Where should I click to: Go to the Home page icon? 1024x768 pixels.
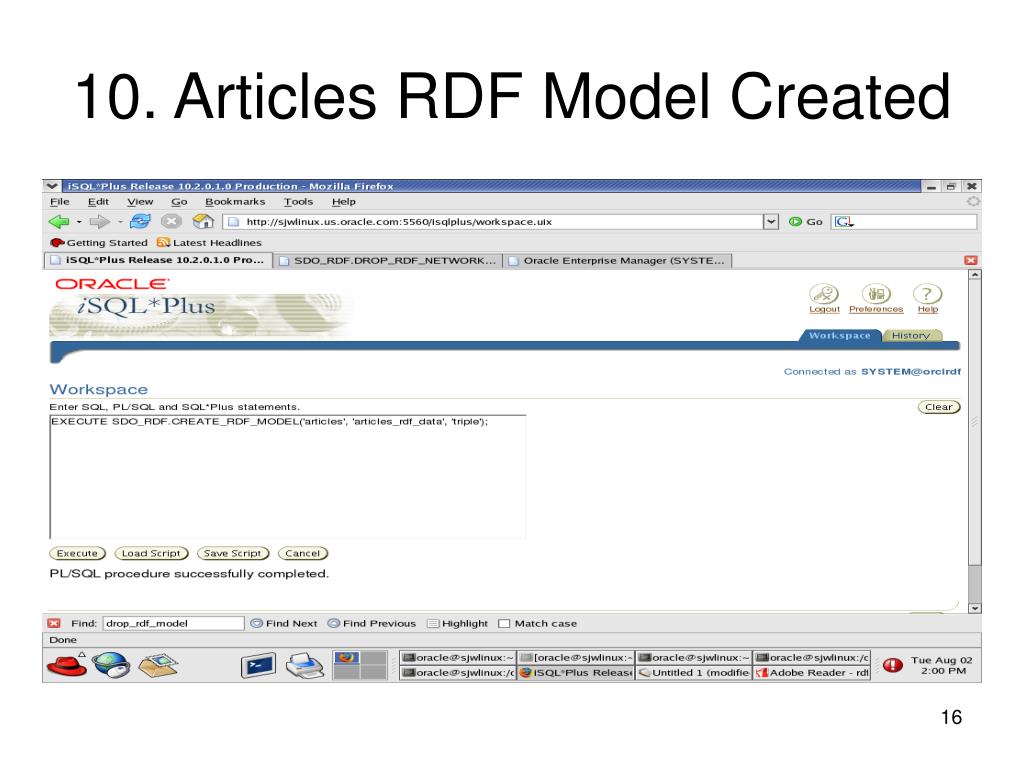(203, 221)
